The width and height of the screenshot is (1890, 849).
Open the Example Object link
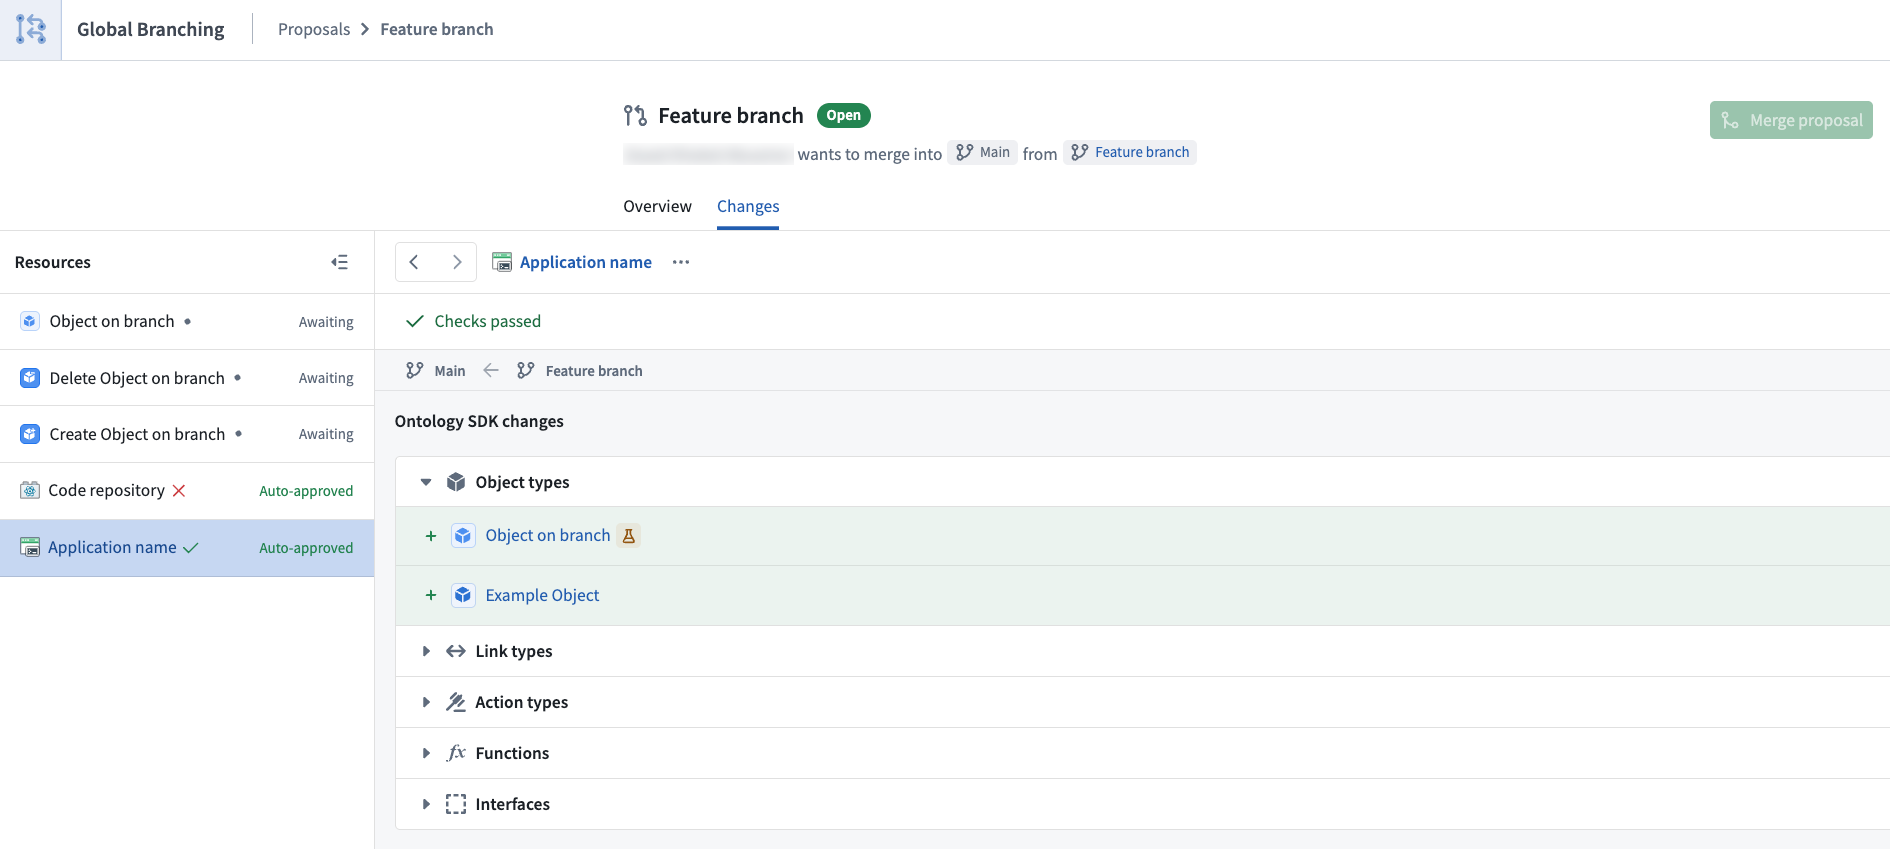tap(542, 595)
